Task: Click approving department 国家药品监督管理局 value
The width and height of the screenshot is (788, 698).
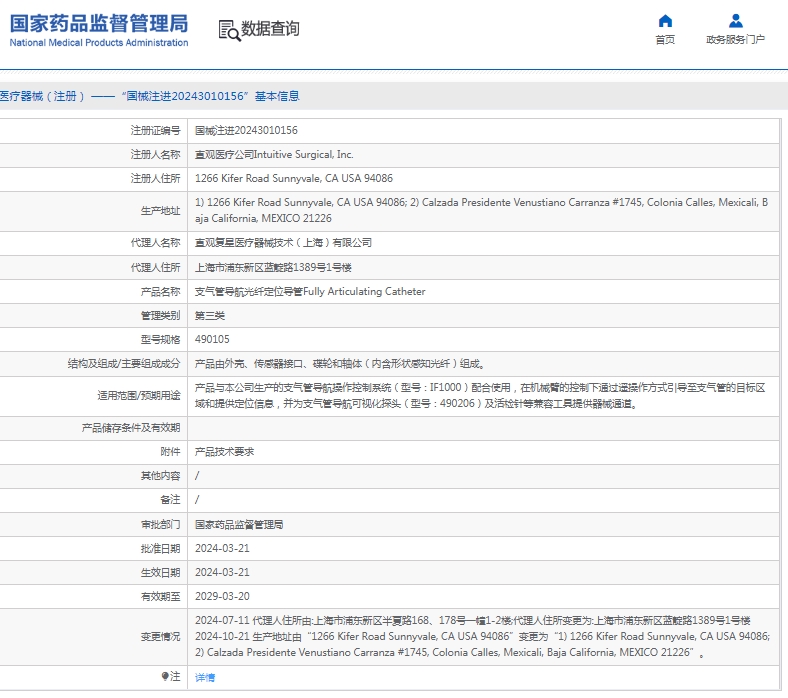Action: (239, 525)
